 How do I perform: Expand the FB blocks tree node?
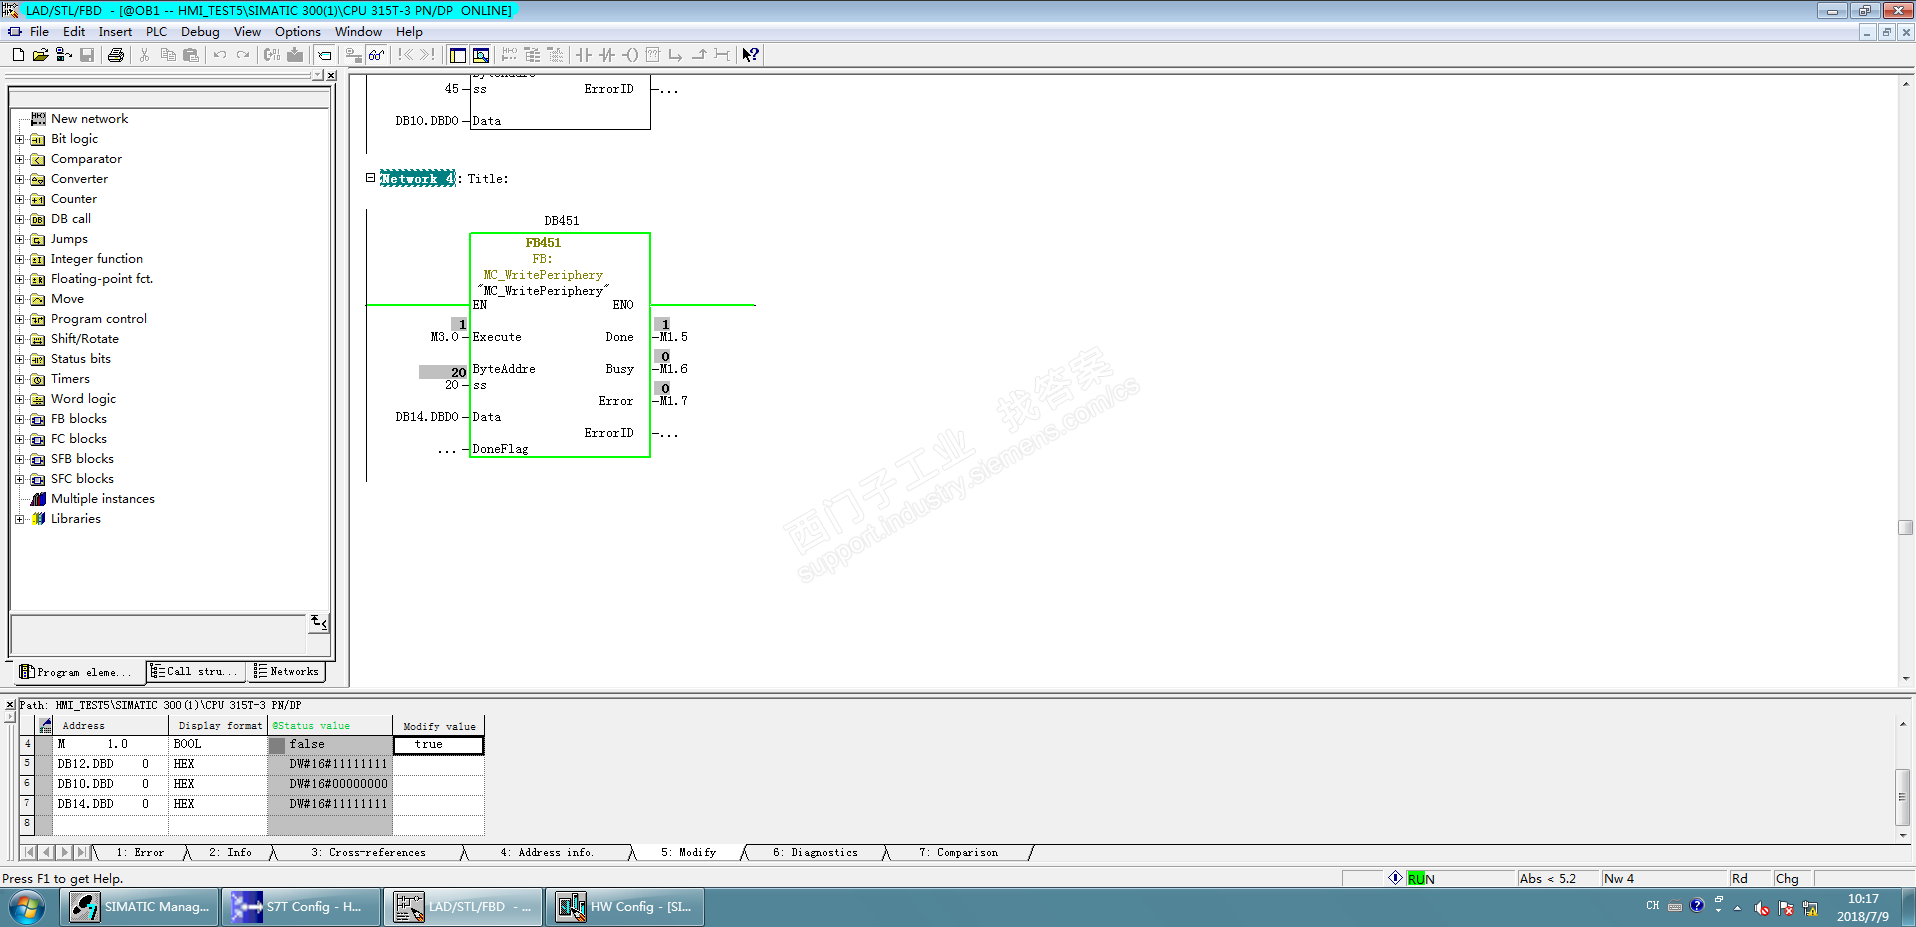pos(19,419)
